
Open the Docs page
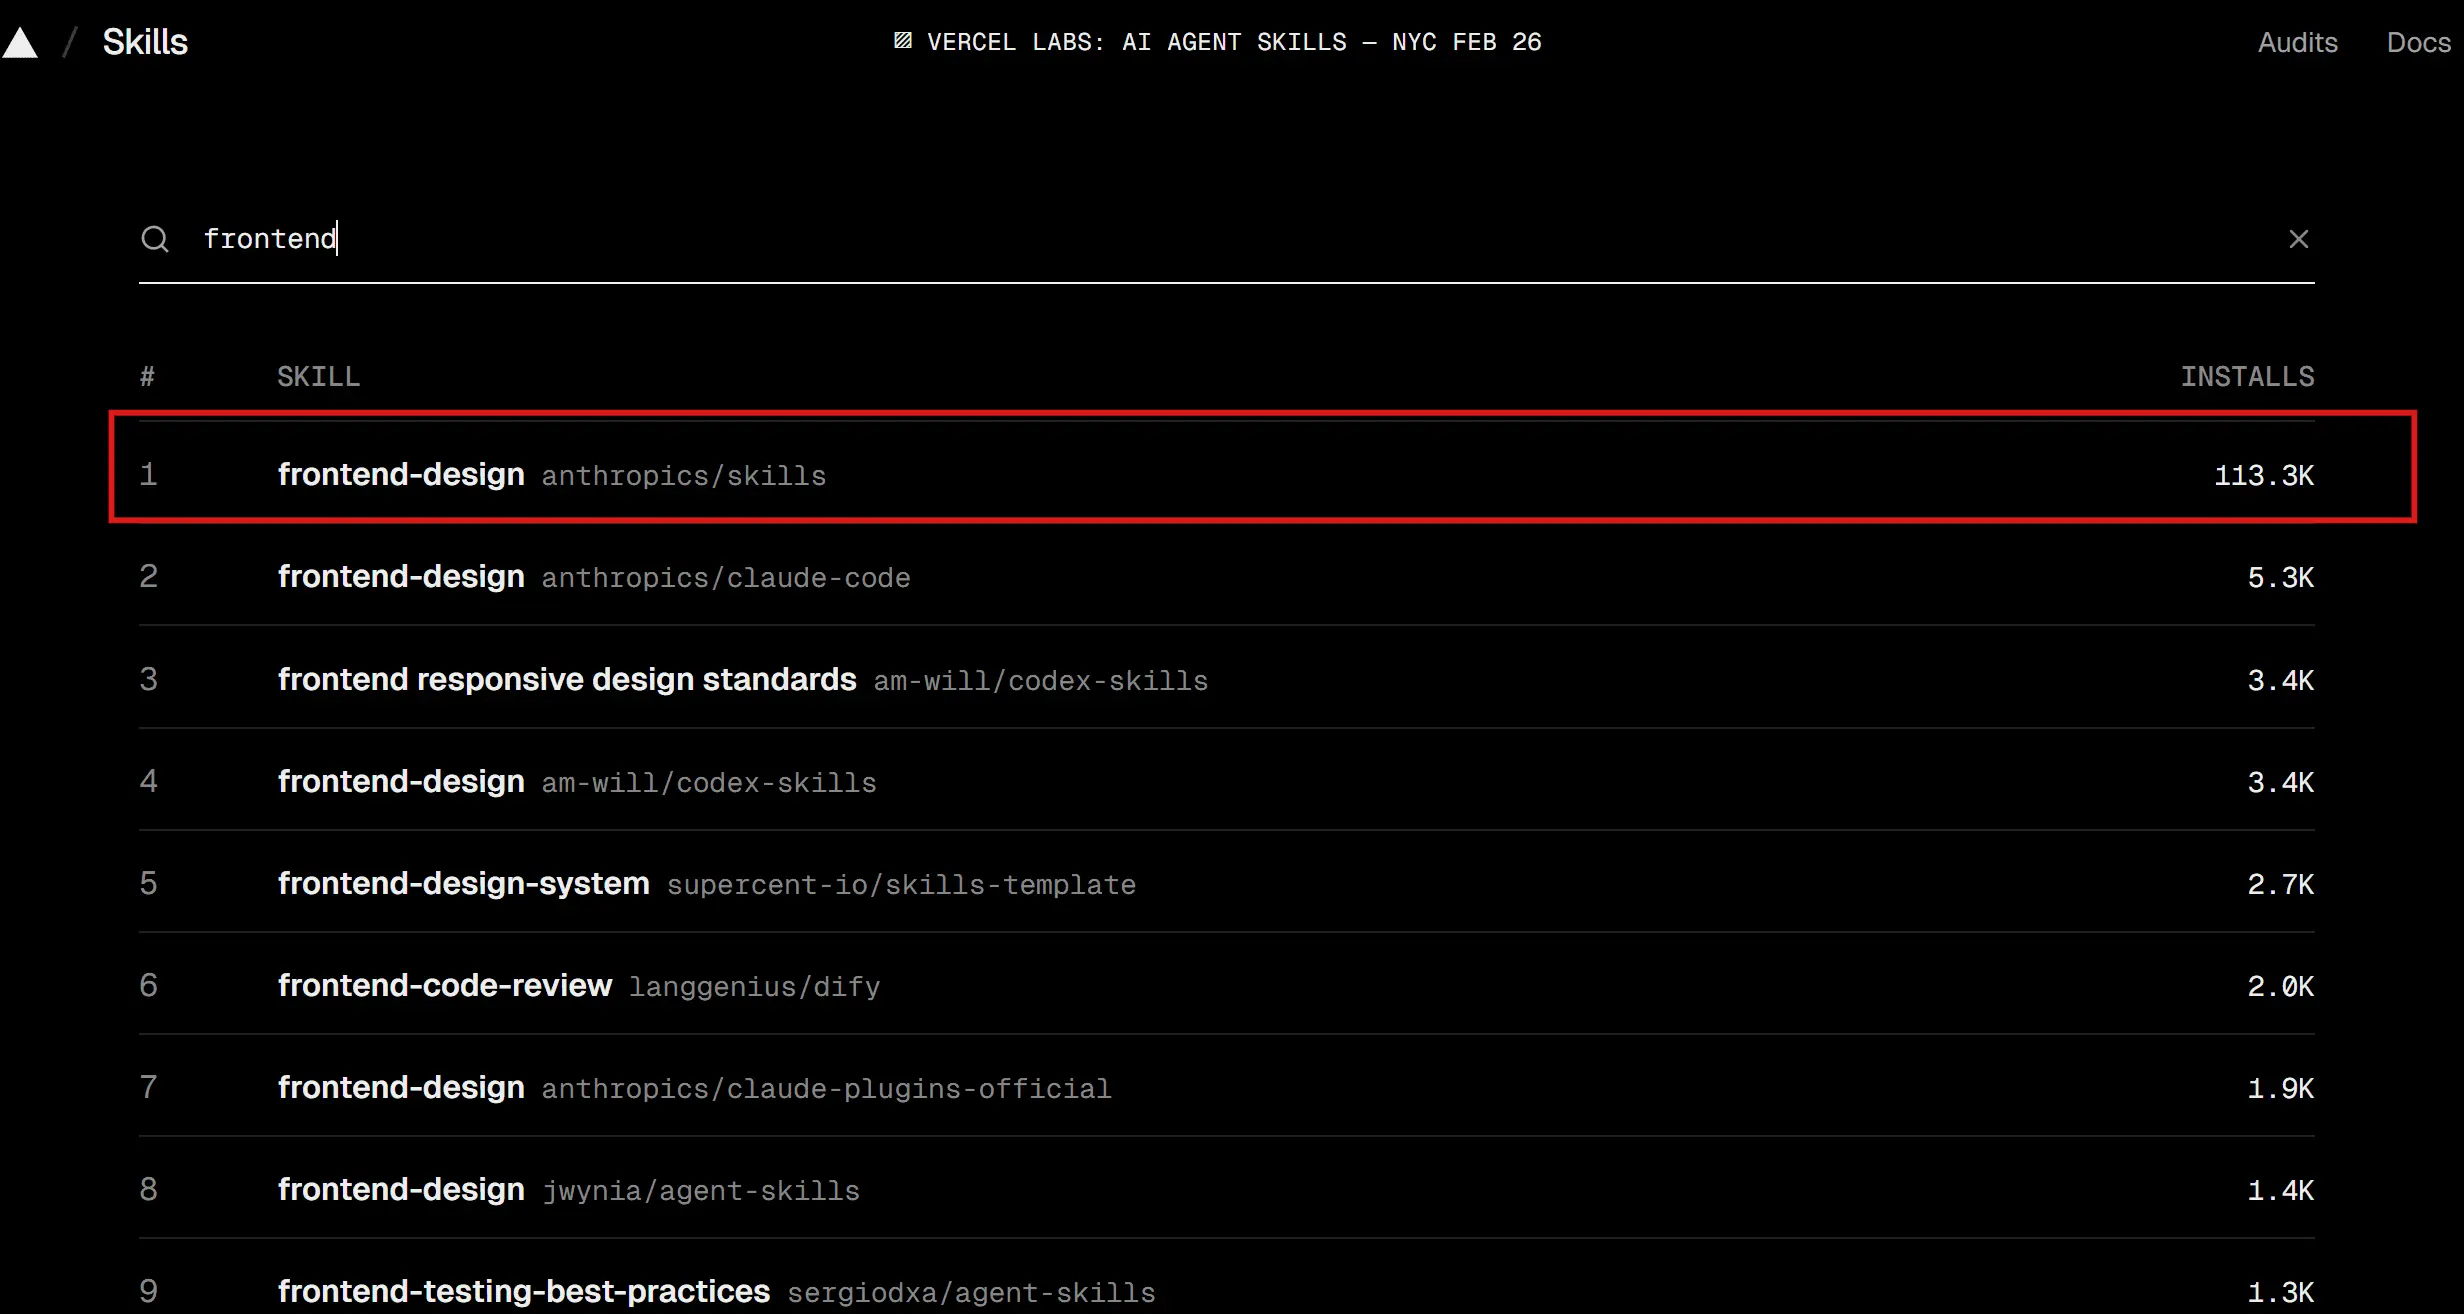click(x=2418, y=42)
